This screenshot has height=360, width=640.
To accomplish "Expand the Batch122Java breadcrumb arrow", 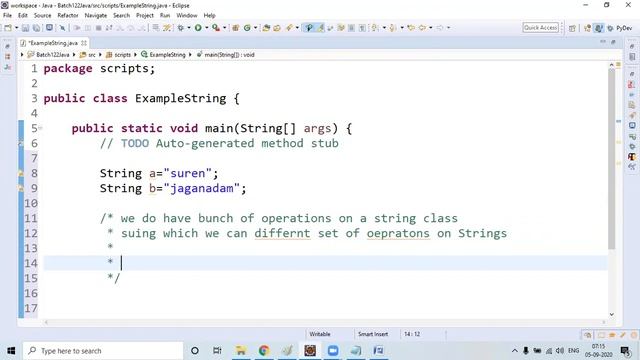I will [x=74, y=54].
